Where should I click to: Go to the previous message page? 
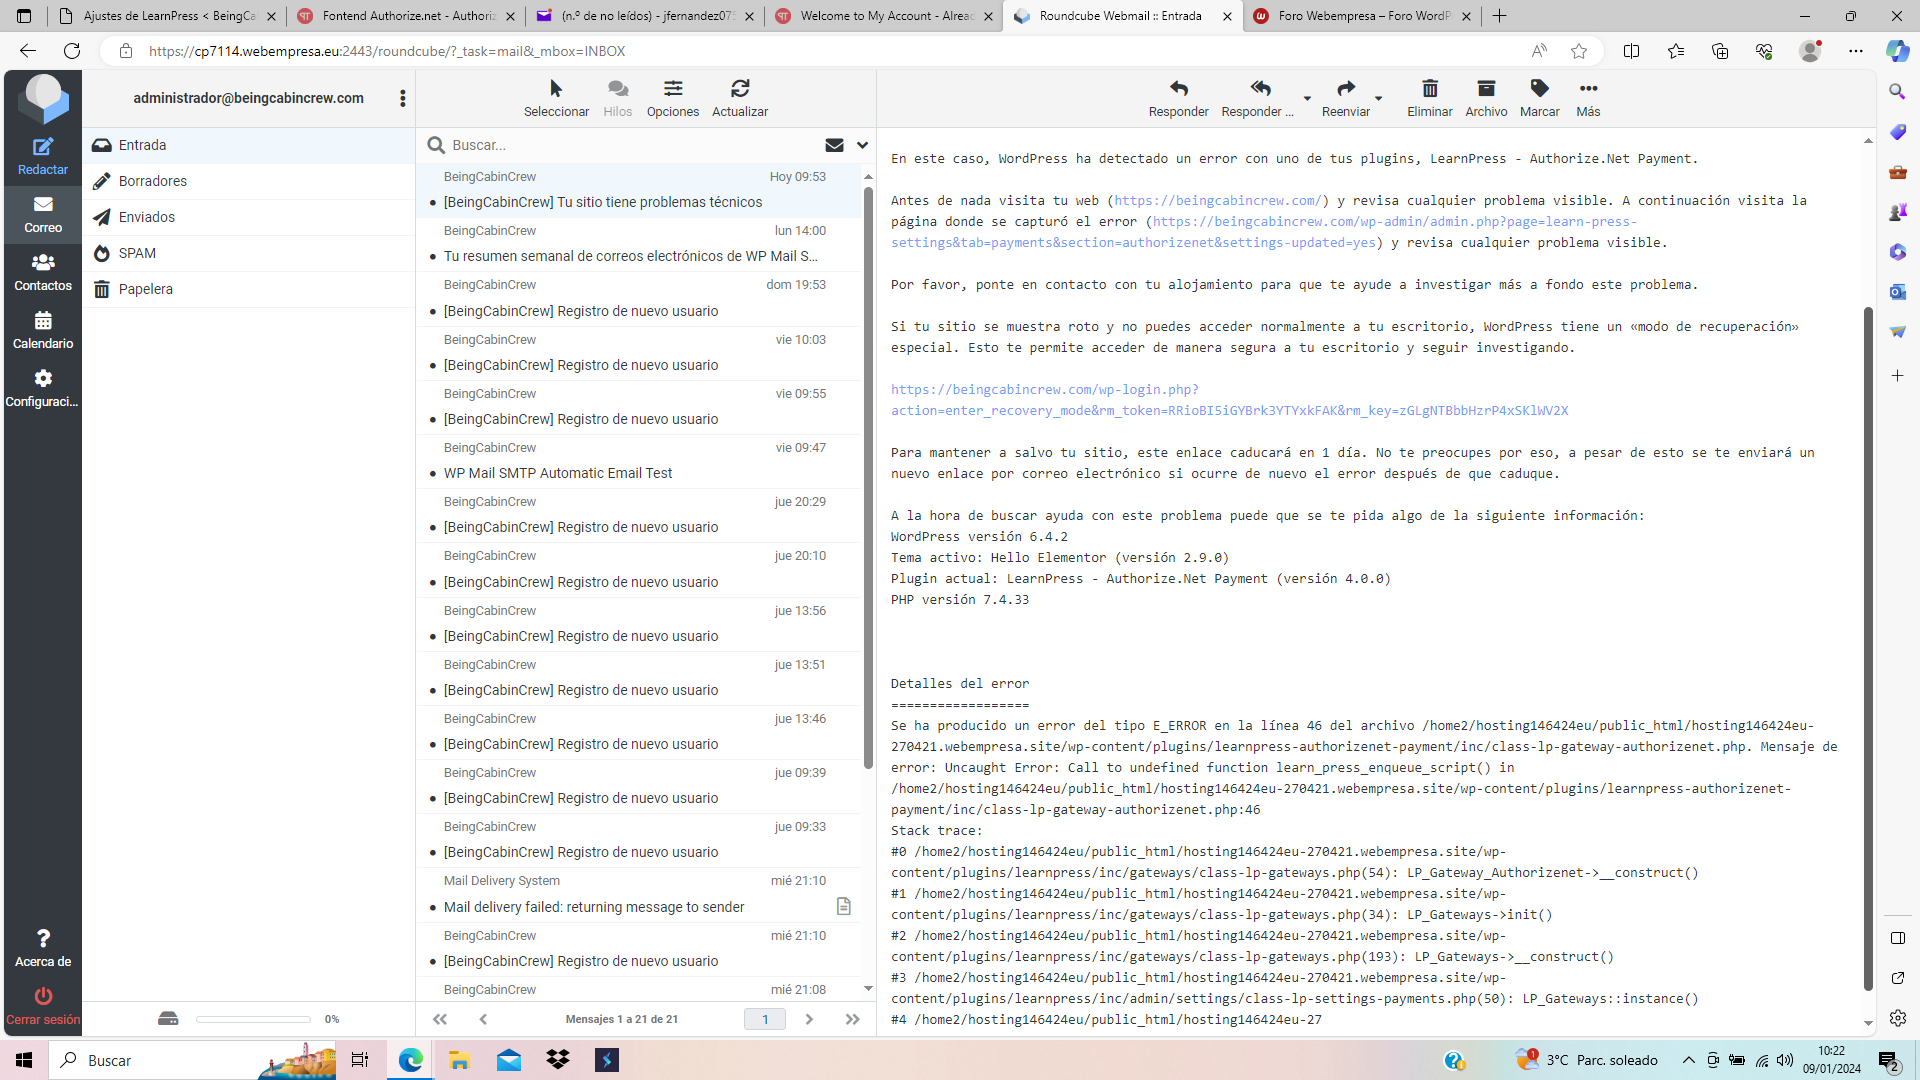[483, 1019]
